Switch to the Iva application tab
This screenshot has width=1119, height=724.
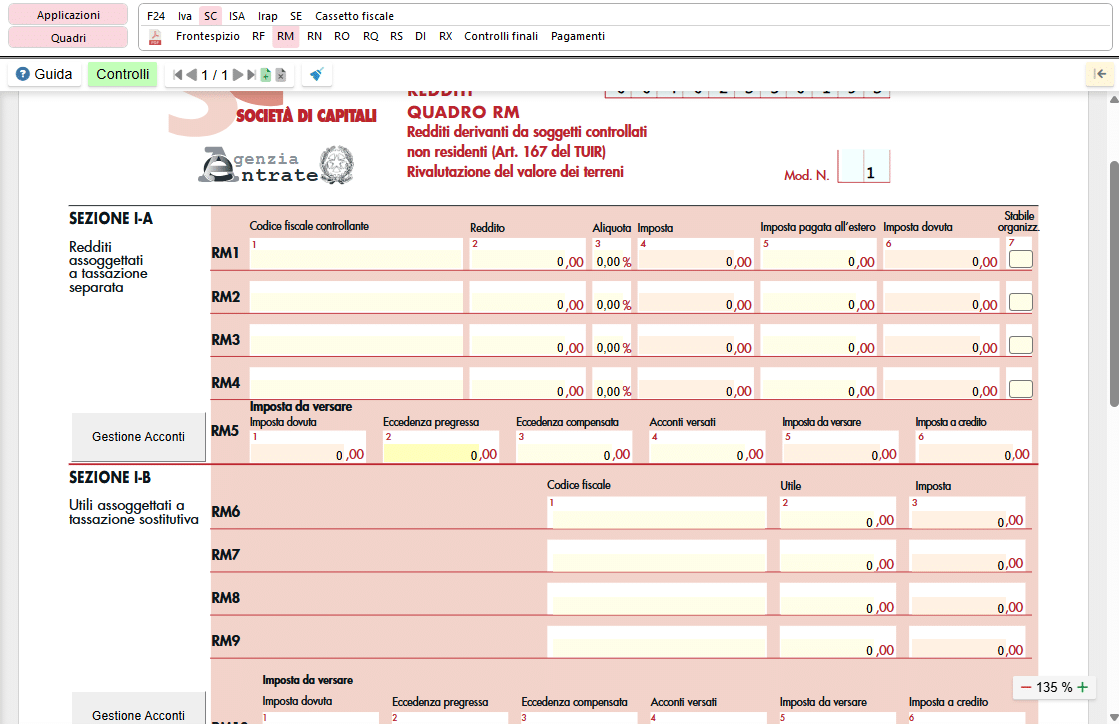pos(185,16)
